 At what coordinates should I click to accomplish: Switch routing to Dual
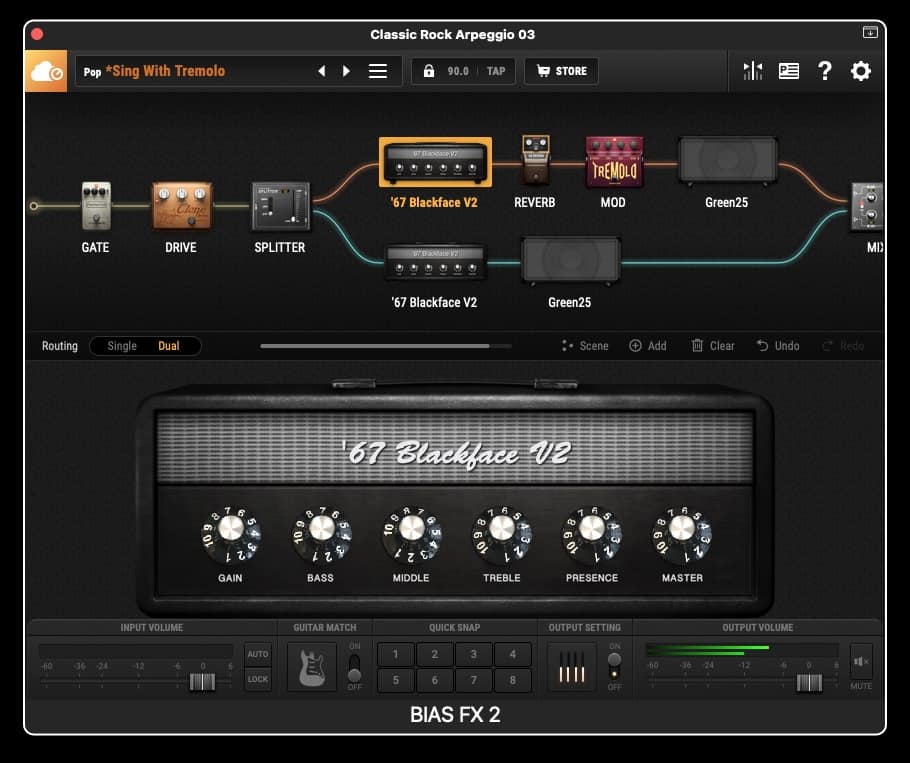[169, 346]
